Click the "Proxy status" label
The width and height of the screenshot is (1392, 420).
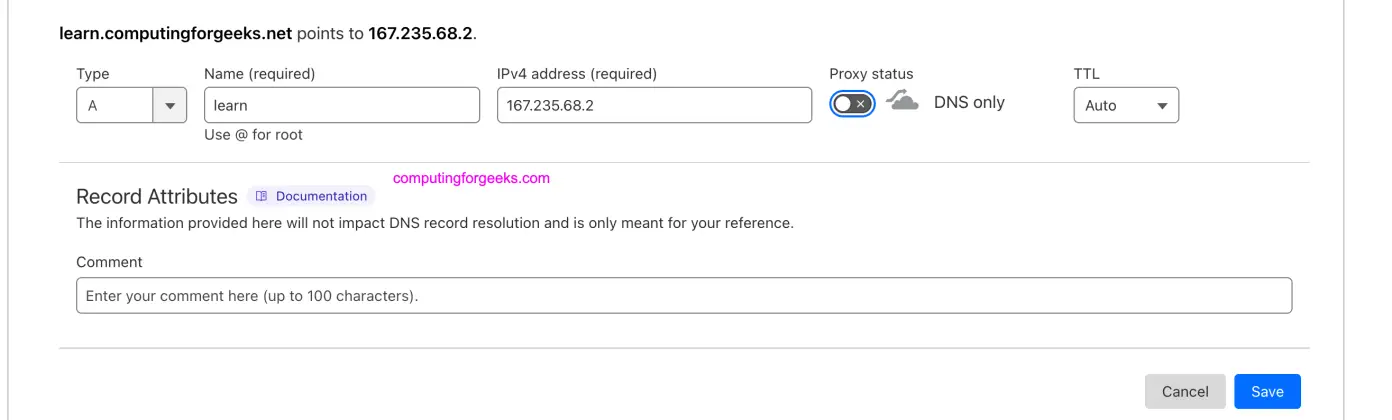click(x=871, y=74)
